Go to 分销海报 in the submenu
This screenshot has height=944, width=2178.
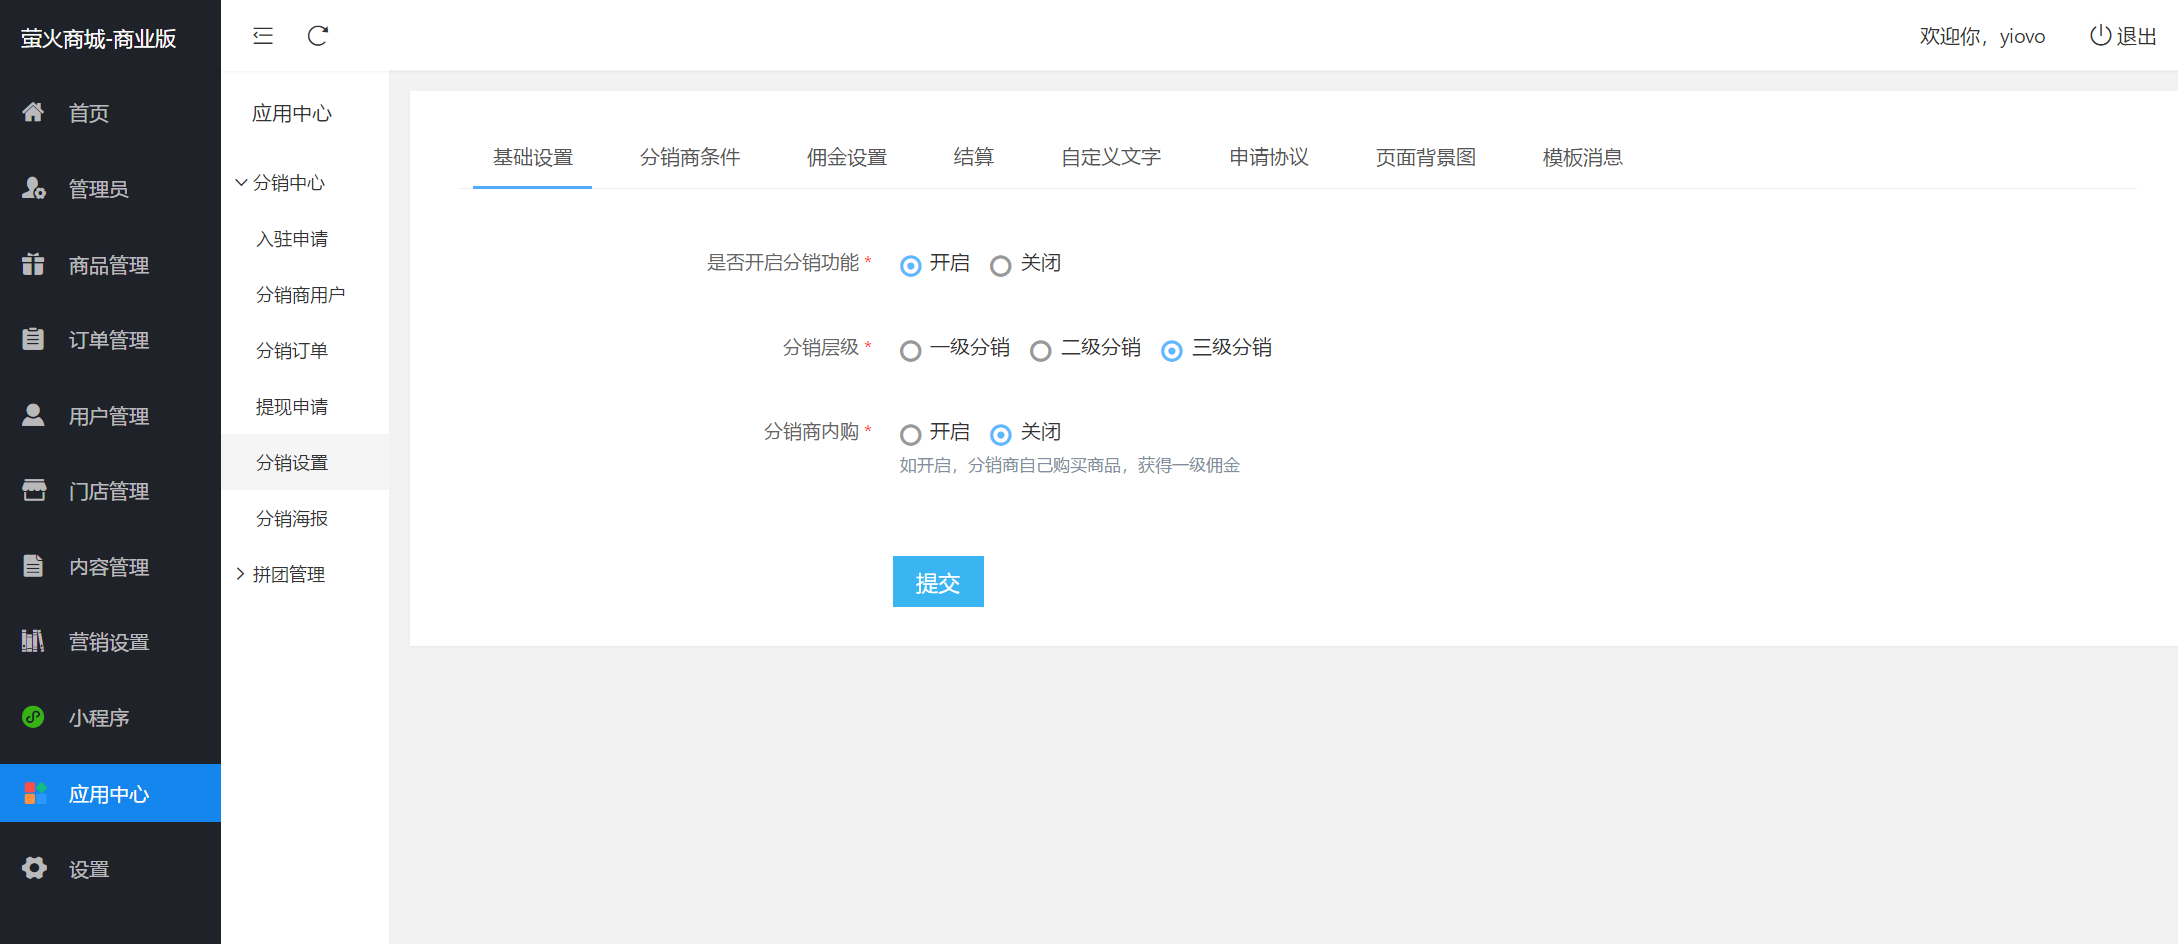point(292,519)
